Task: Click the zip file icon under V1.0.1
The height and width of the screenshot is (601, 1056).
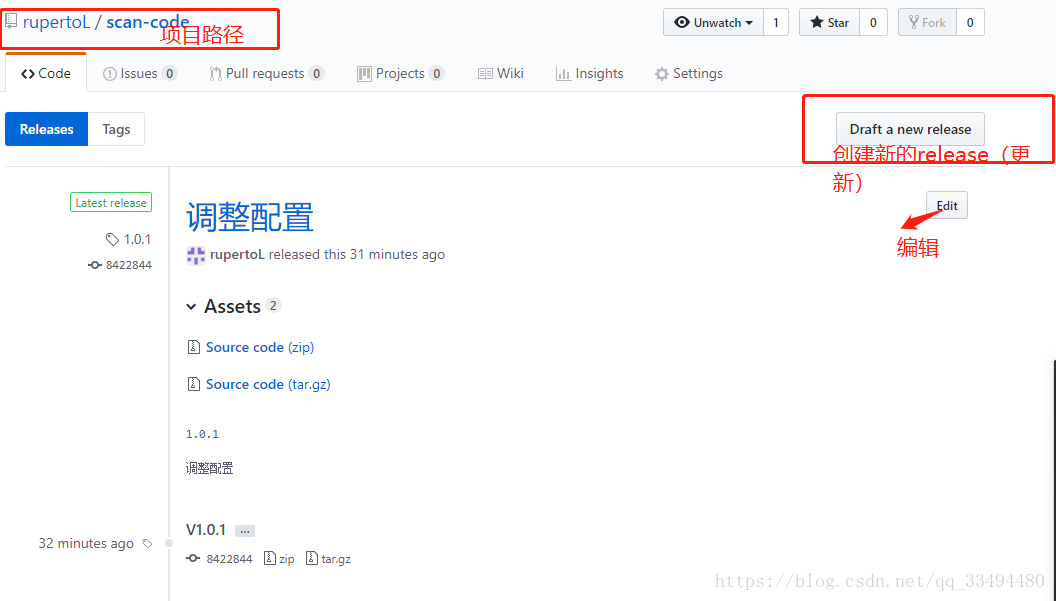Action: click(269, 558)
